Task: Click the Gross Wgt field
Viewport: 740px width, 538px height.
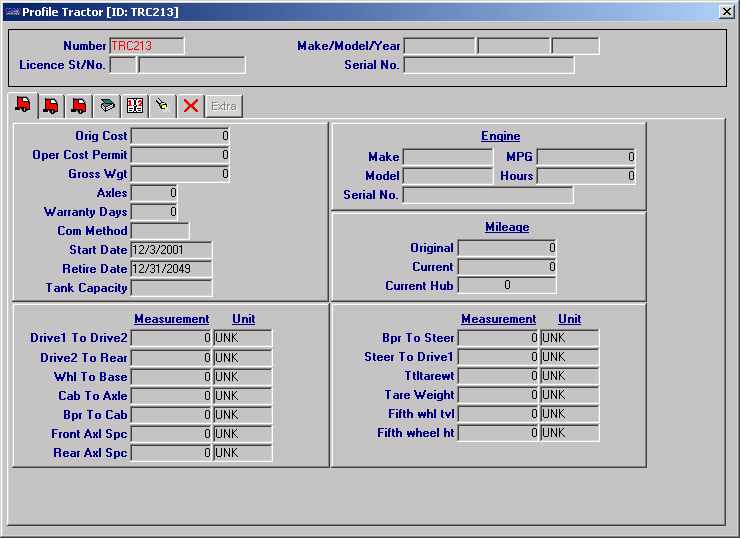Action: point(180,174)
